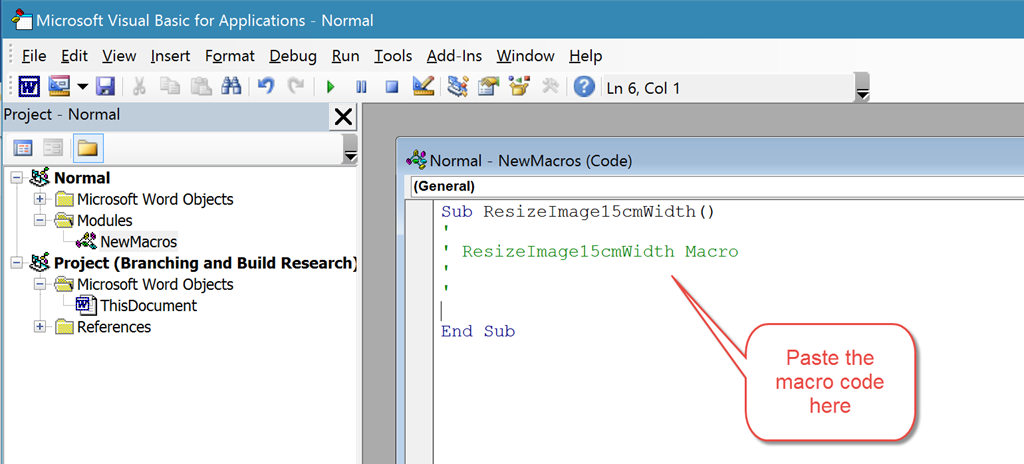Open the Project Explorer toolbar icon
This screenshot has width=1024, height=464.
(458, 87)
